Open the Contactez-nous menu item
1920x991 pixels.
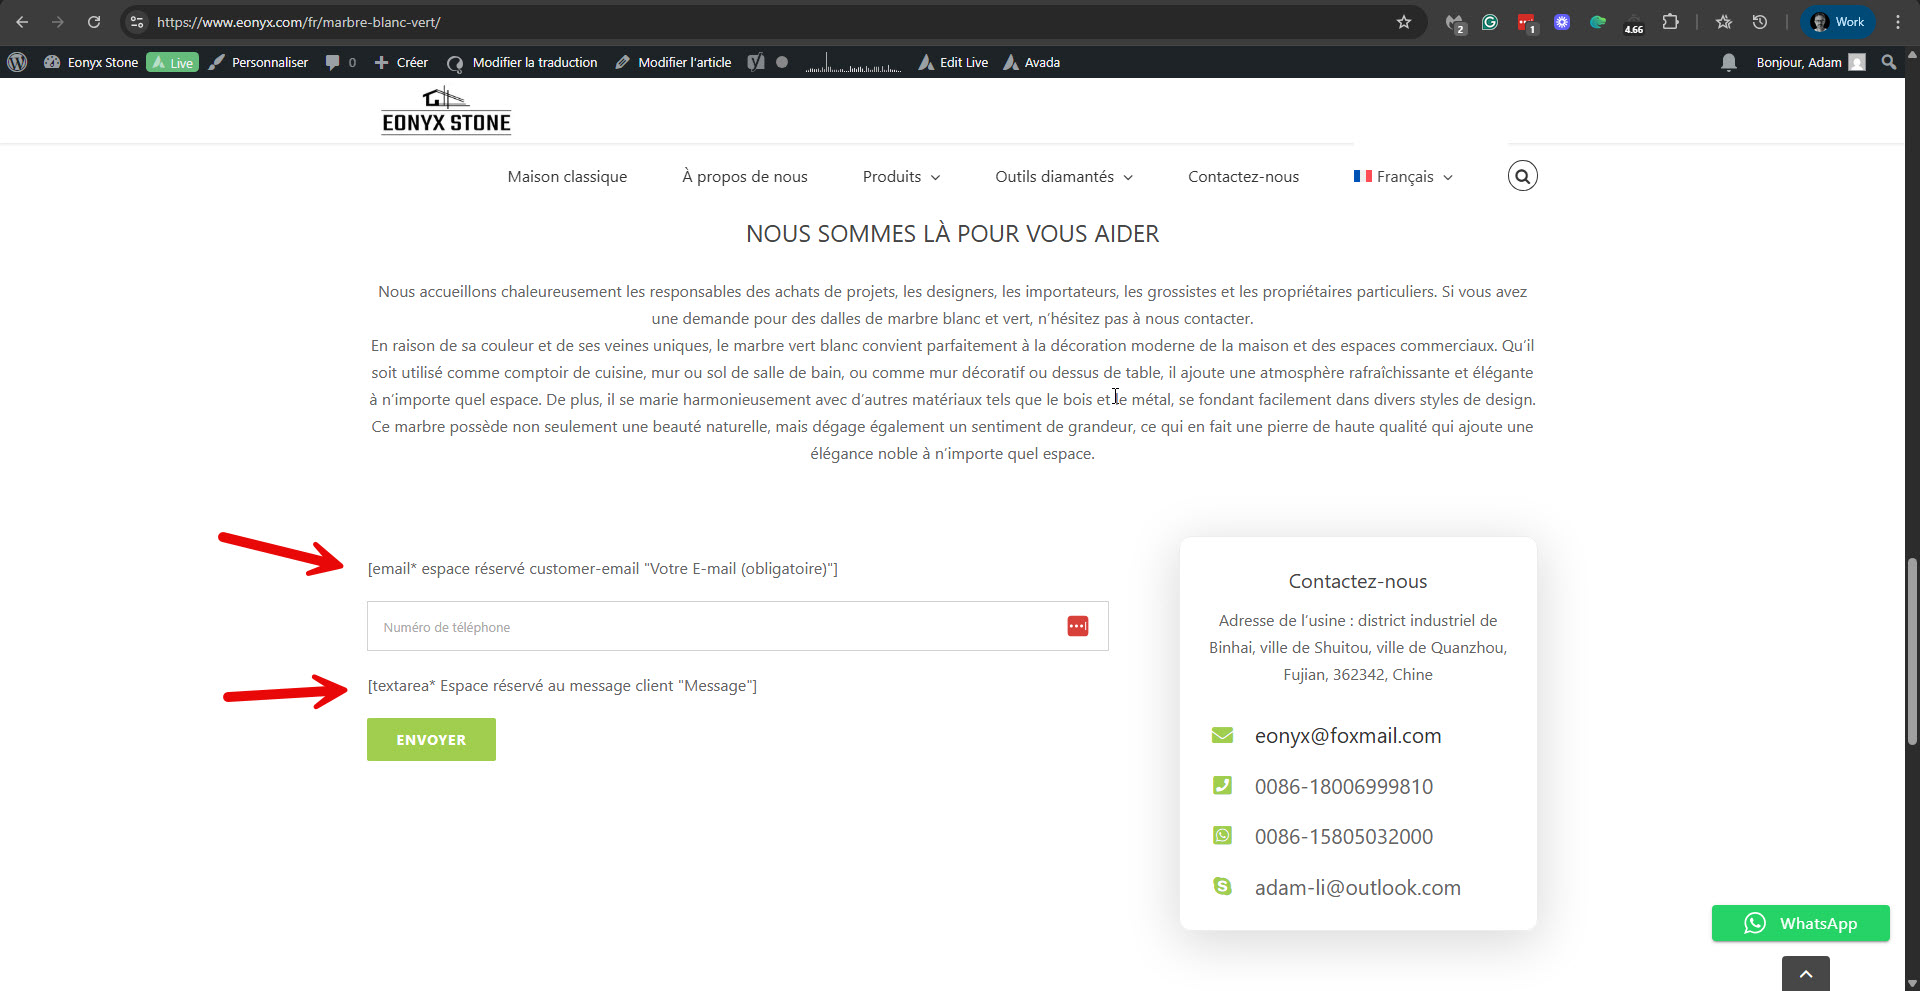1243,177
